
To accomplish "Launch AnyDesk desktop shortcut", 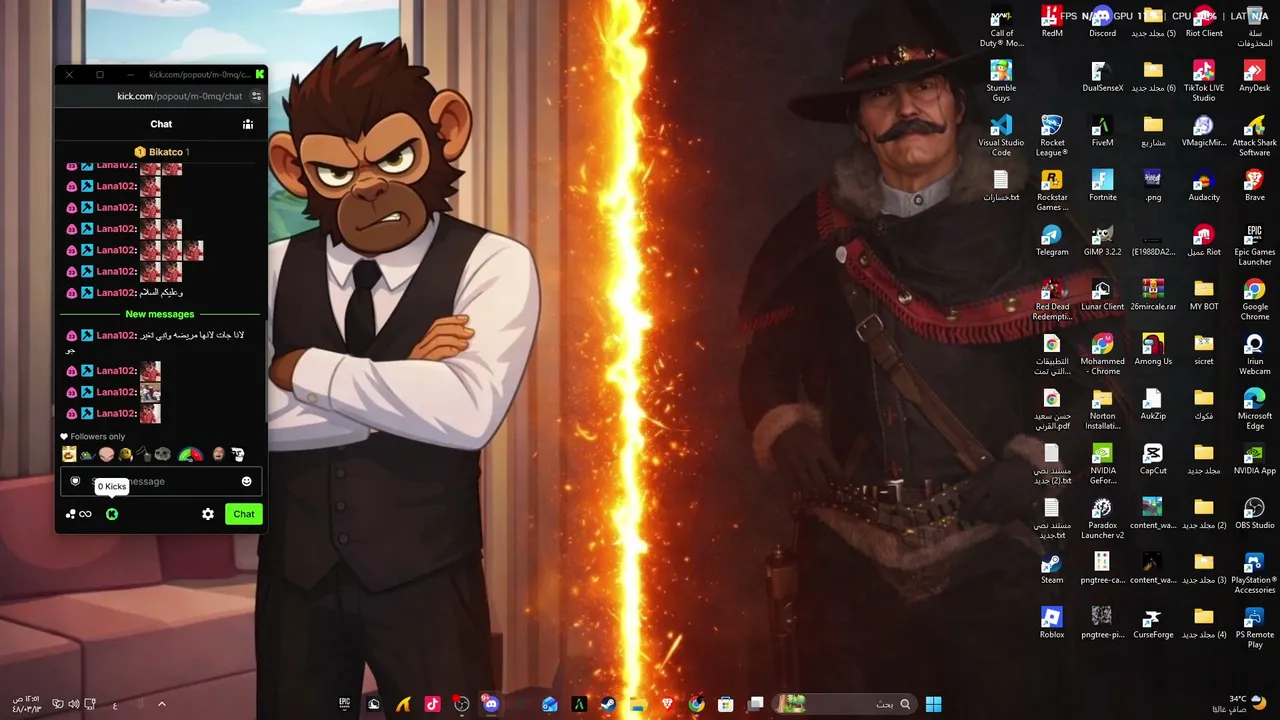I will point(1255,77).
